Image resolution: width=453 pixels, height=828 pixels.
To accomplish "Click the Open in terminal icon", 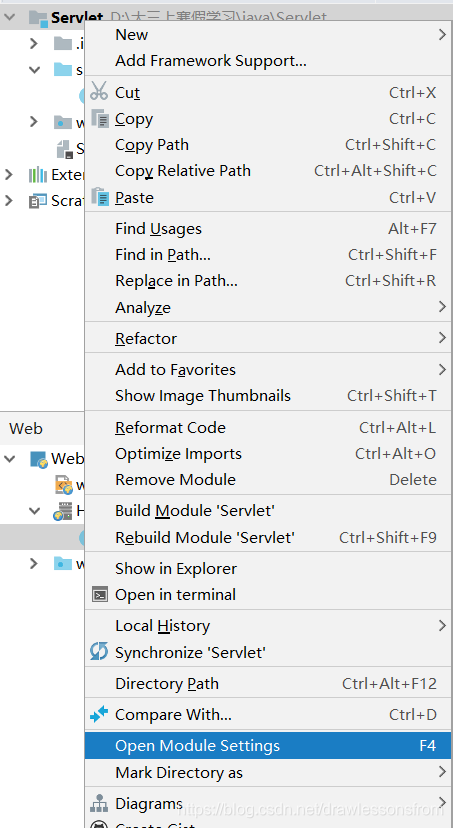I will coord(99,595).
